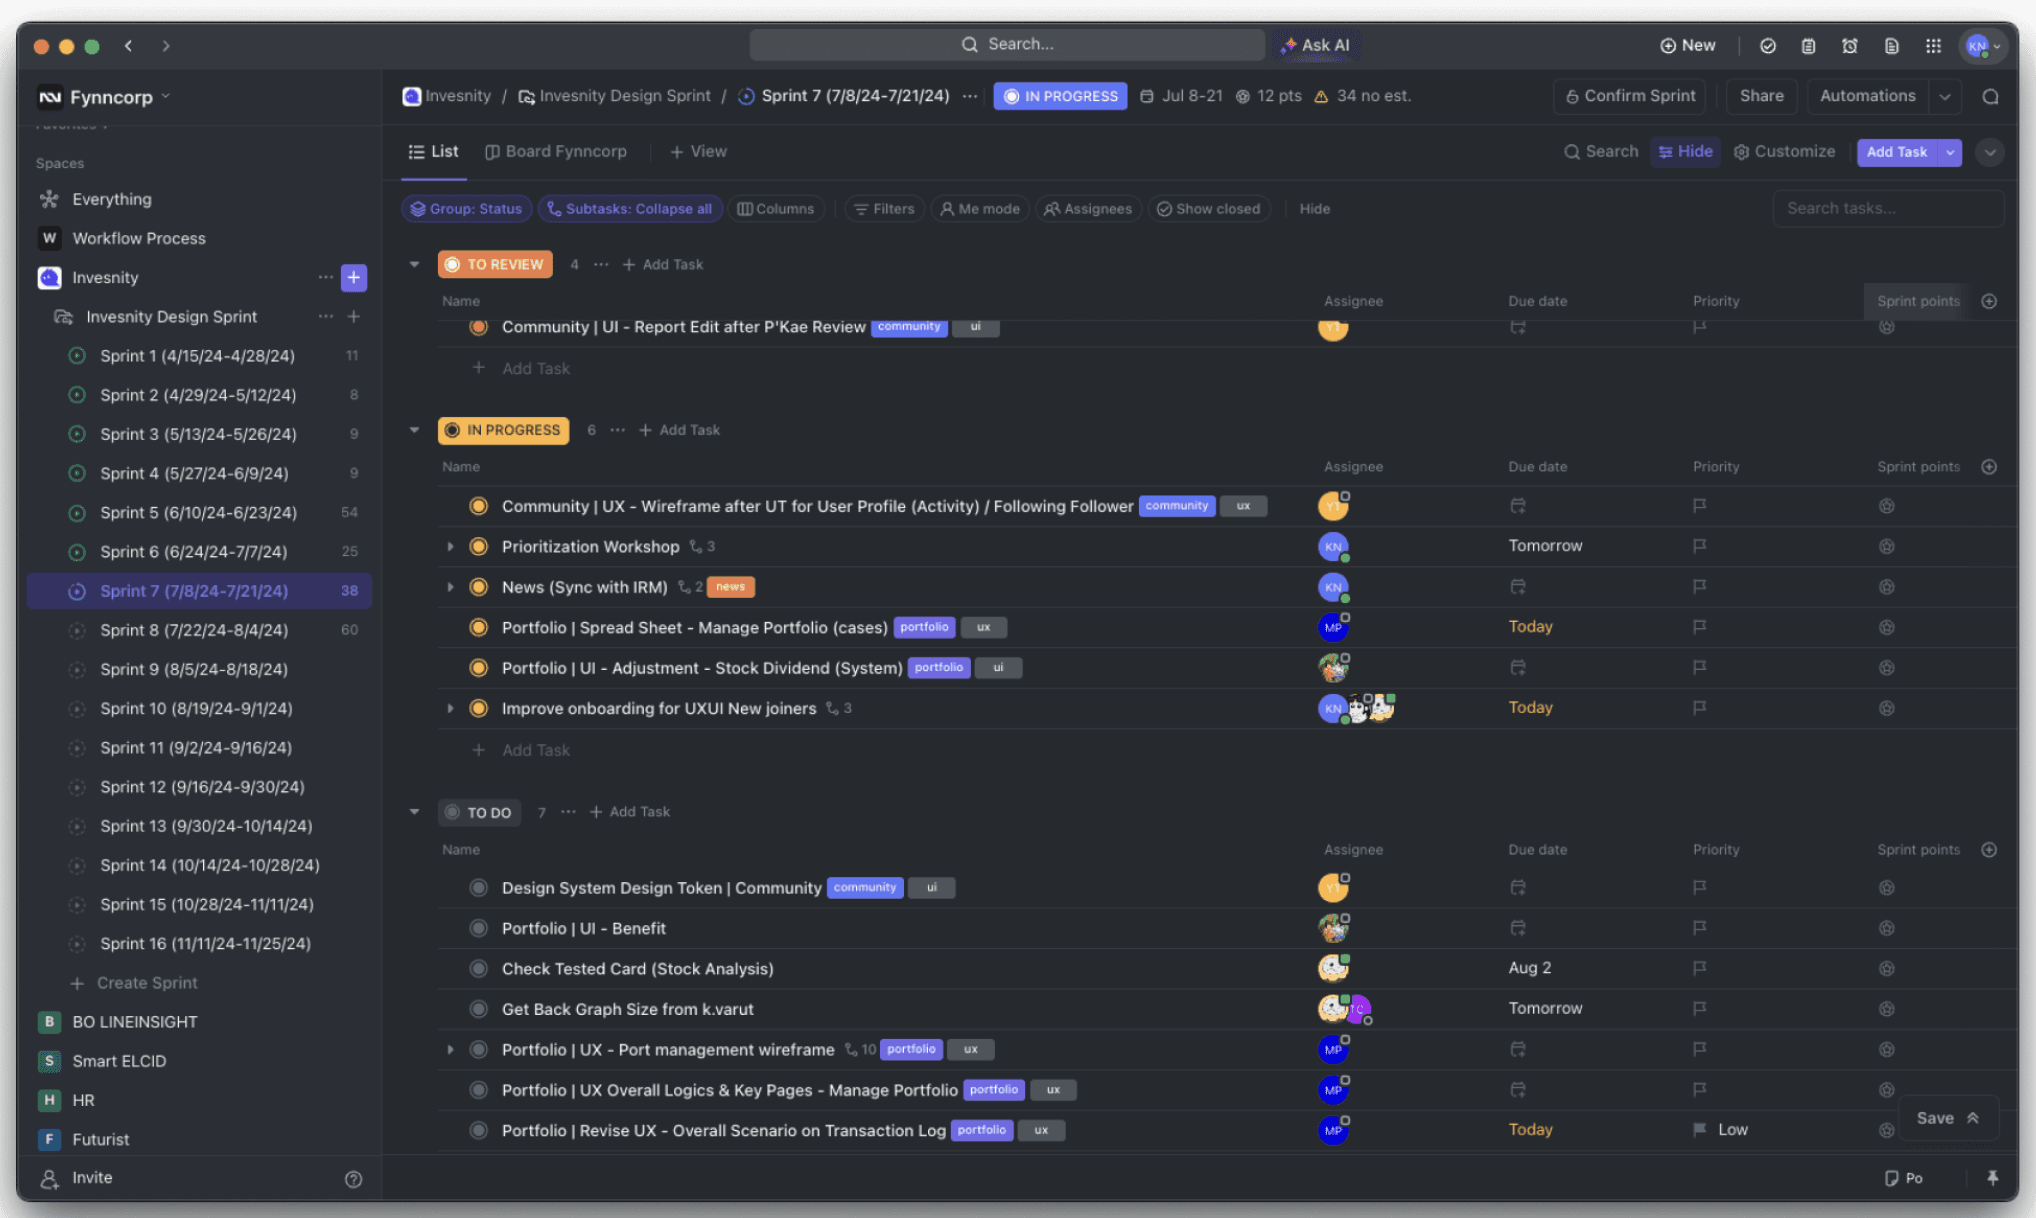Click the reminders alarm clock icon
Viewport: 2036px width, 1218px height.
coord(1850,46)
